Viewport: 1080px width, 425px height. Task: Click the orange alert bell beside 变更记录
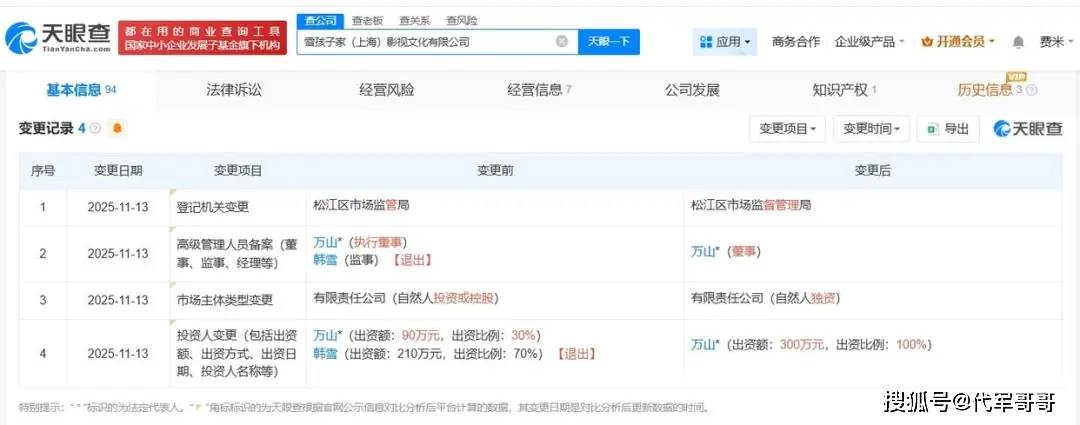coord(117,129)
